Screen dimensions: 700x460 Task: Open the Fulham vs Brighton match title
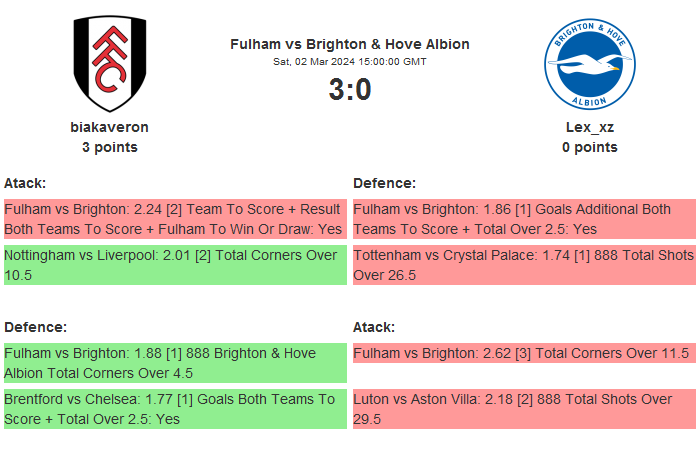pos(350,44)
